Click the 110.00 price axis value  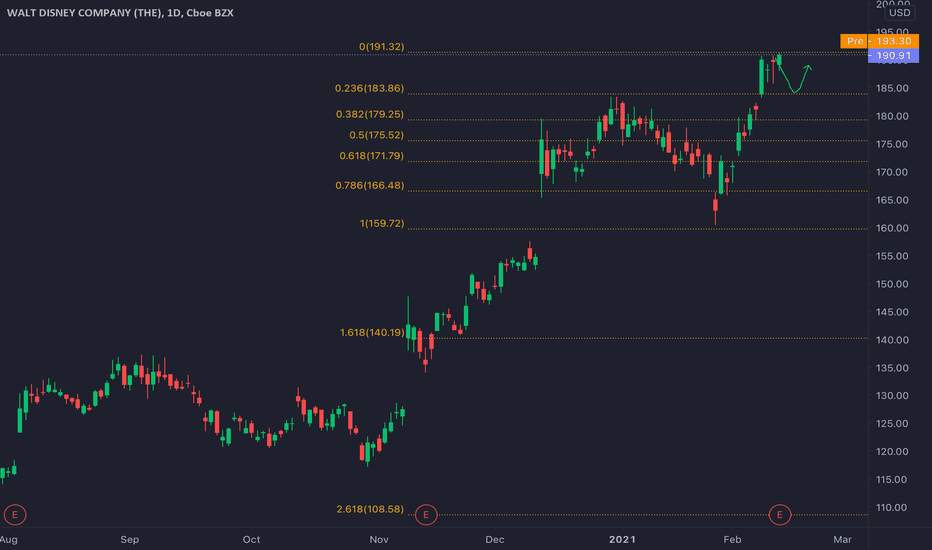[892, 508]
